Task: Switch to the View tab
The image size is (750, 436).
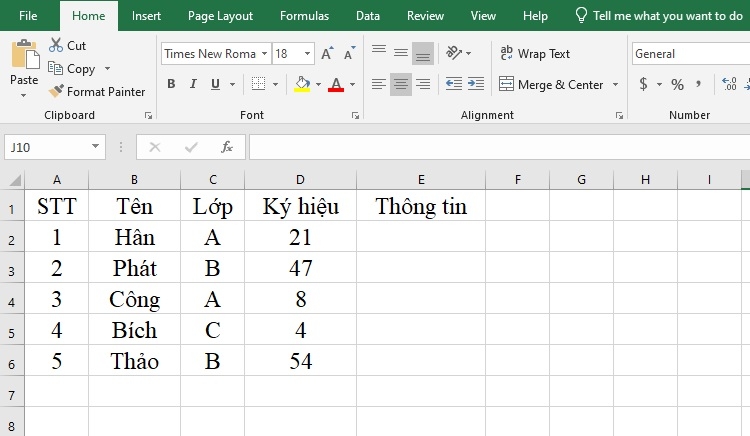Action: coord(483,16)
